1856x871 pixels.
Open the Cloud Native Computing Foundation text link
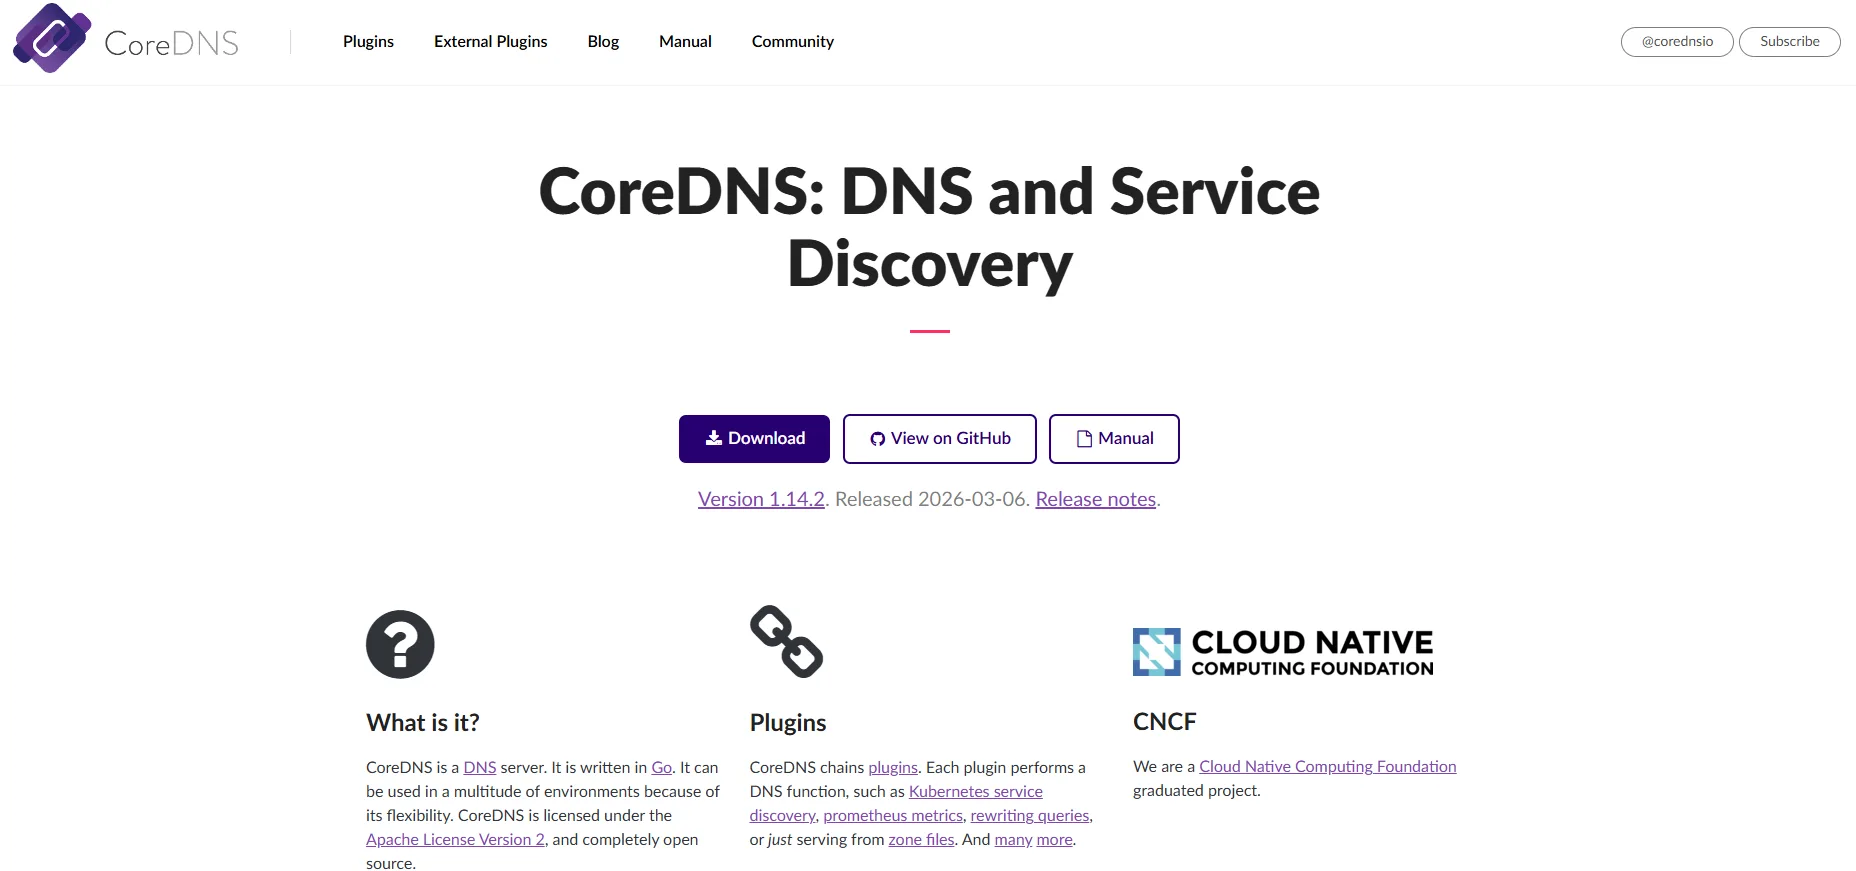tap(1328, 766)
